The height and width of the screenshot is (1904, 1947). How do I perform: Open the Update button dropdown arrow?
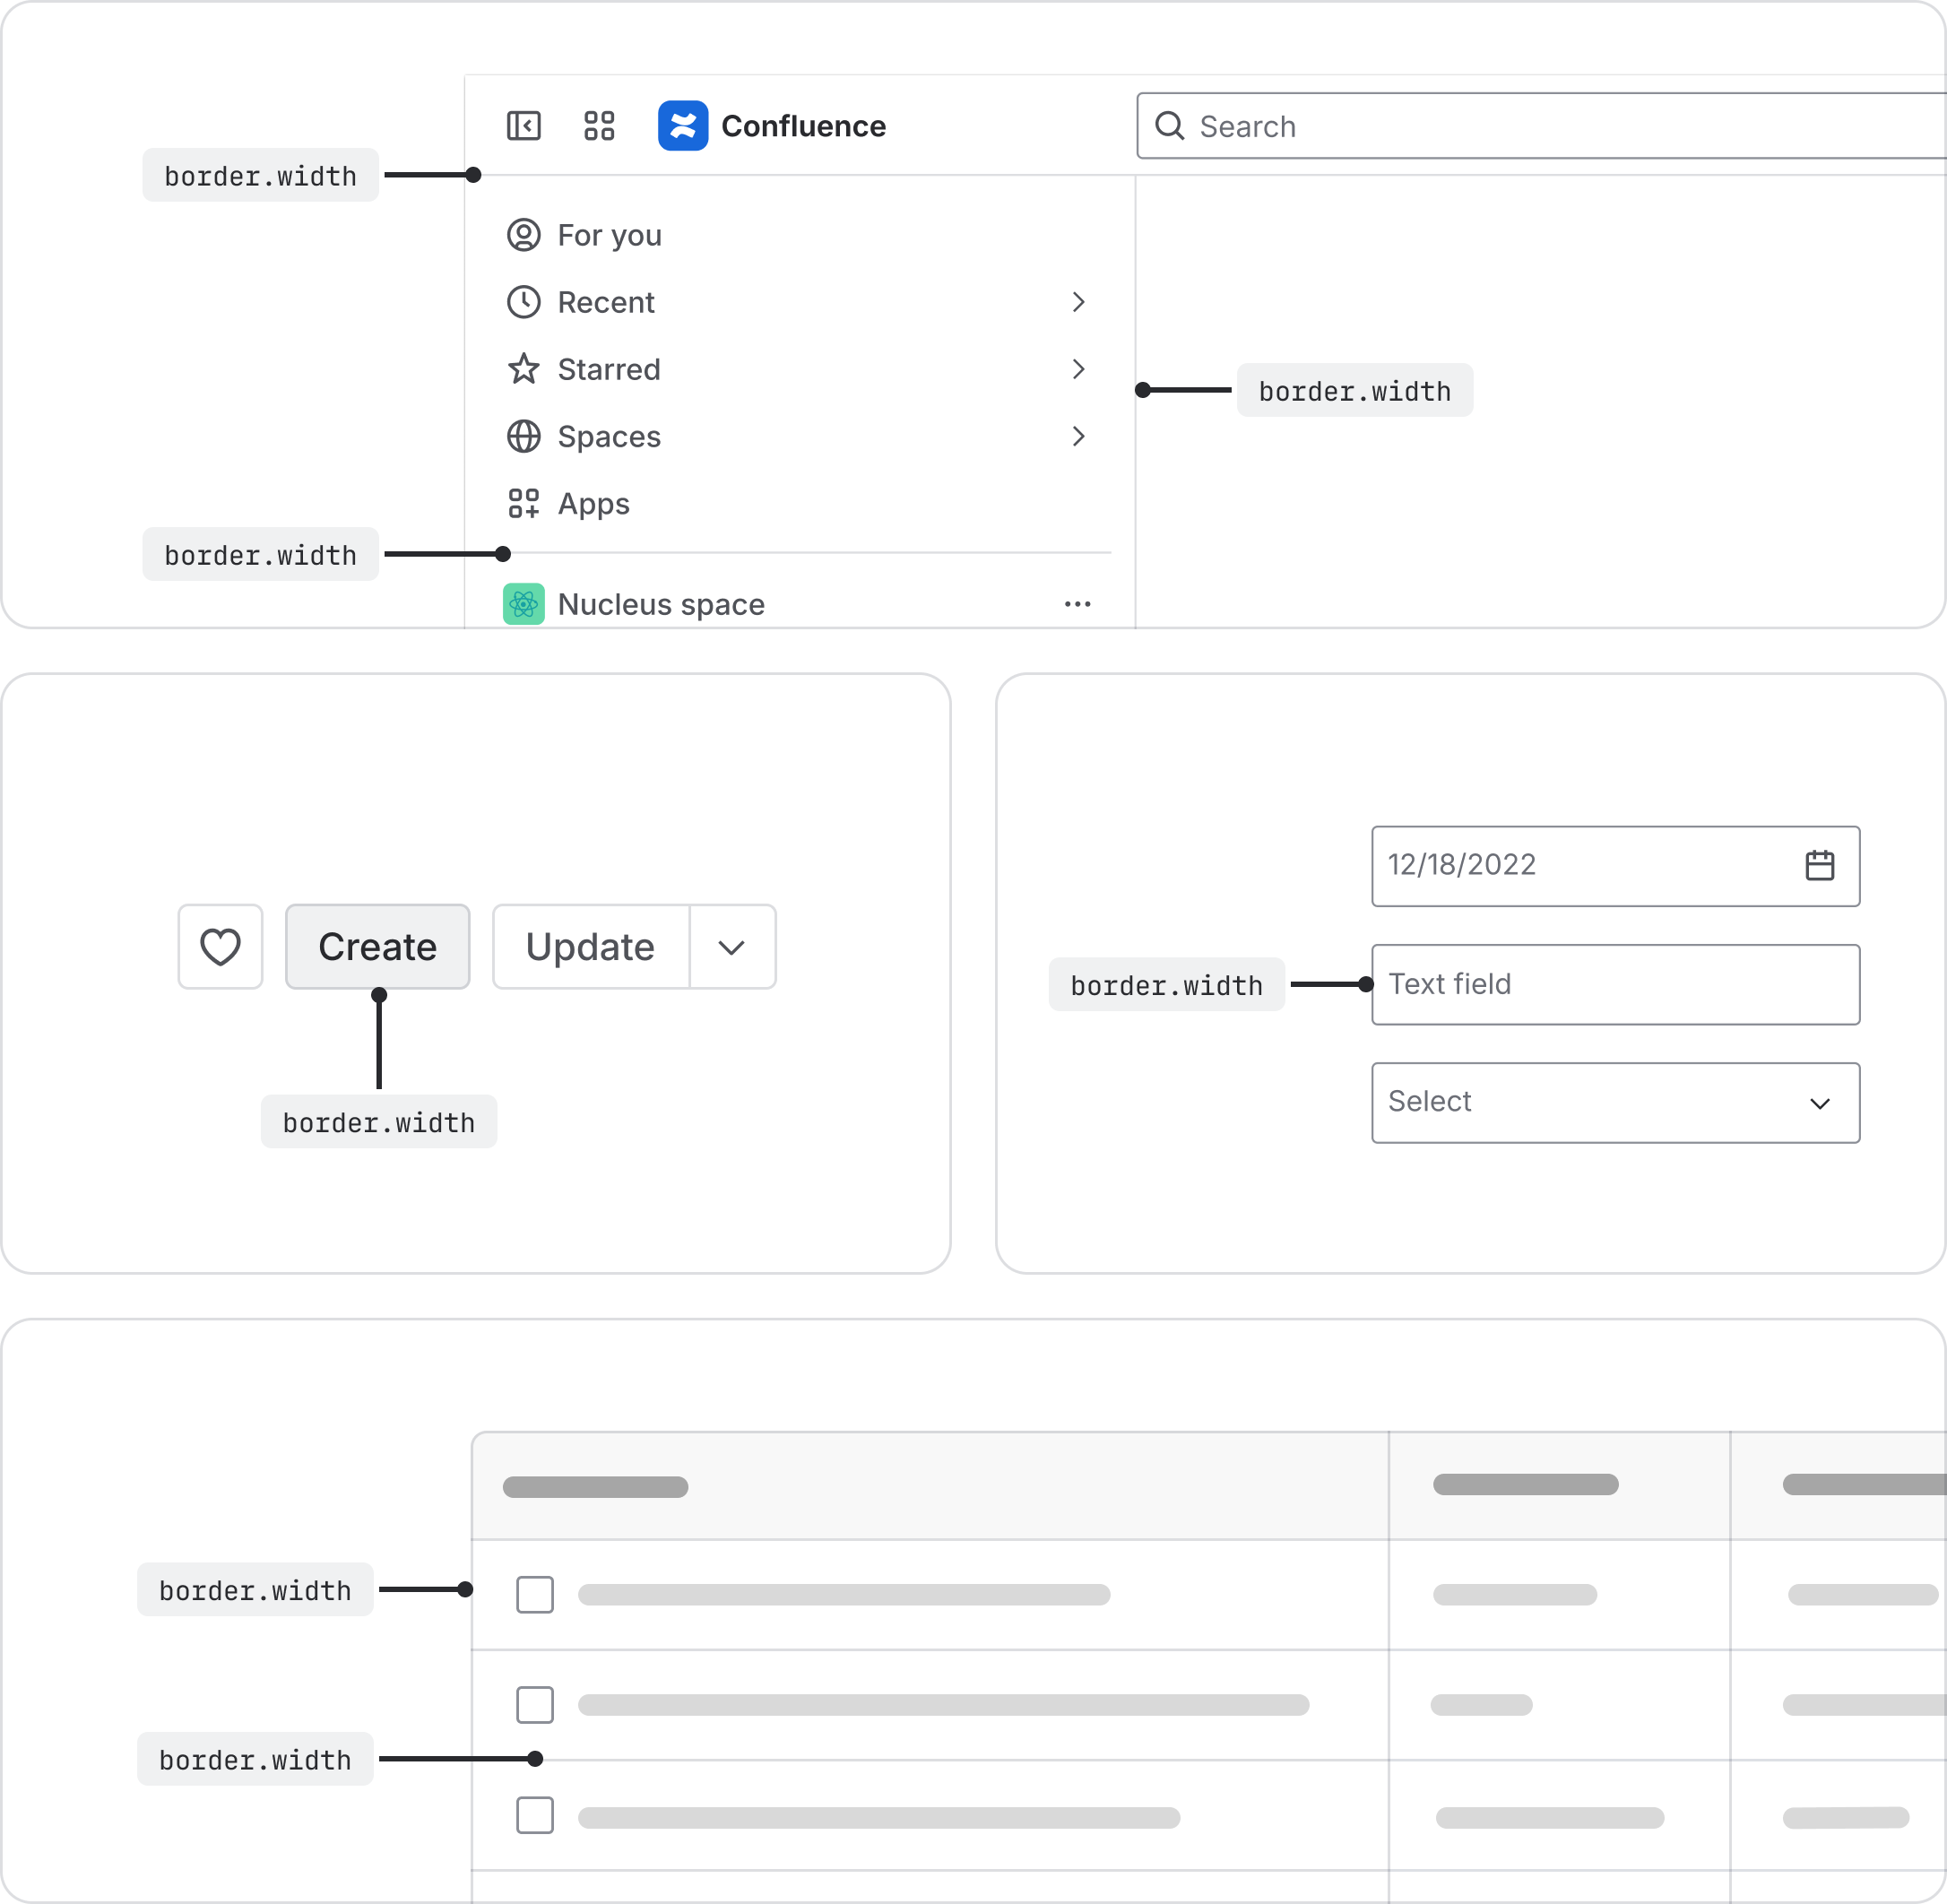click(732, 947)
